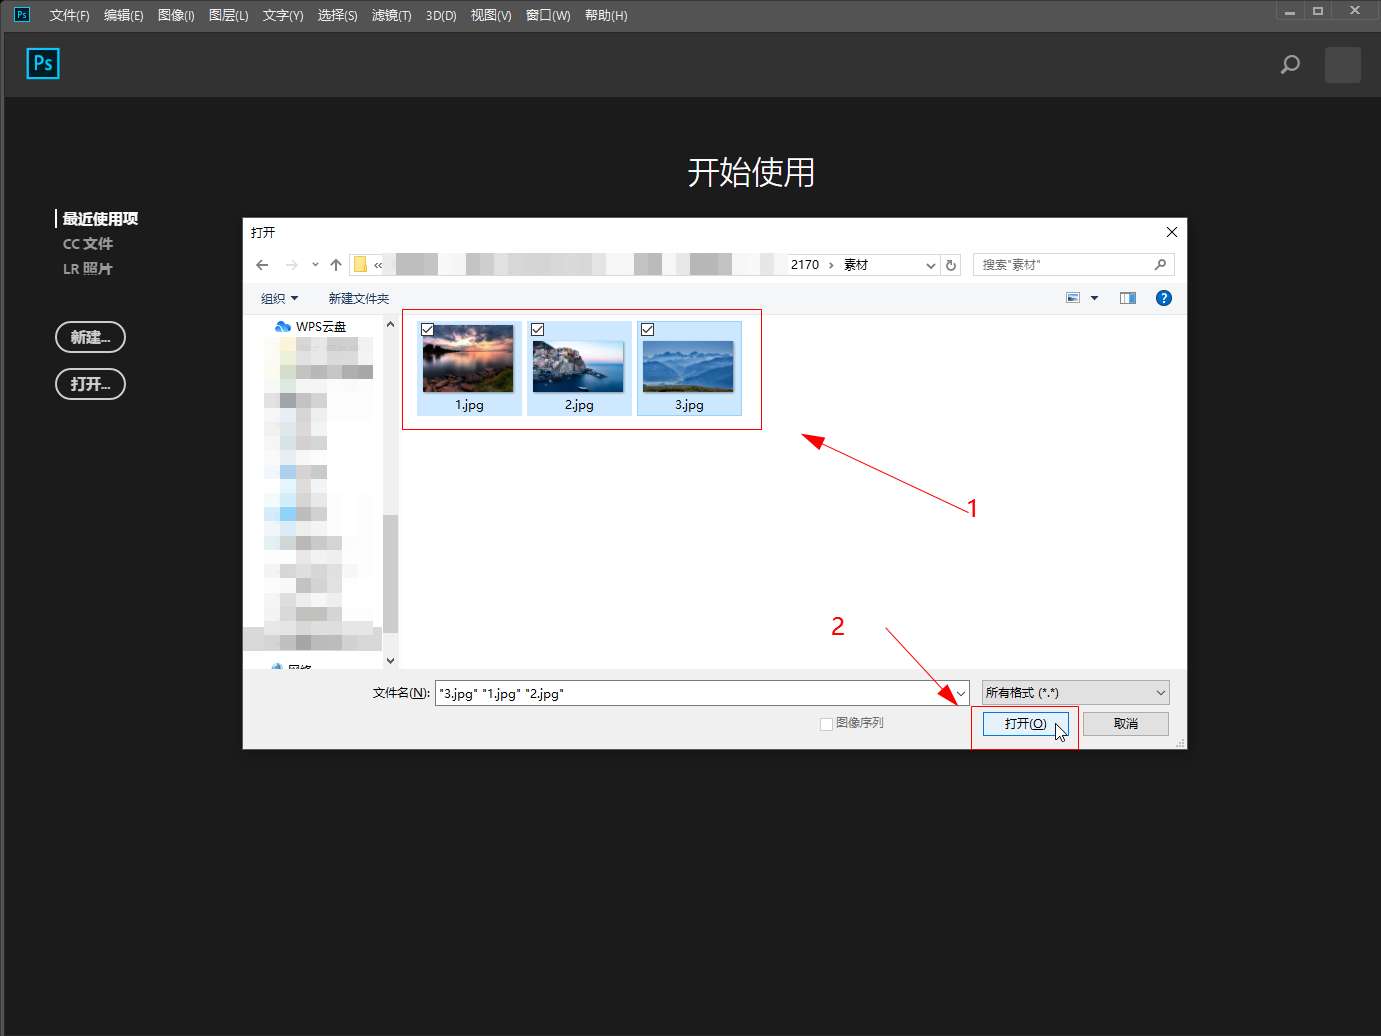Open the 文件(F) menu
Screen dimensions: 1381x1036
(x=70, y=15)
